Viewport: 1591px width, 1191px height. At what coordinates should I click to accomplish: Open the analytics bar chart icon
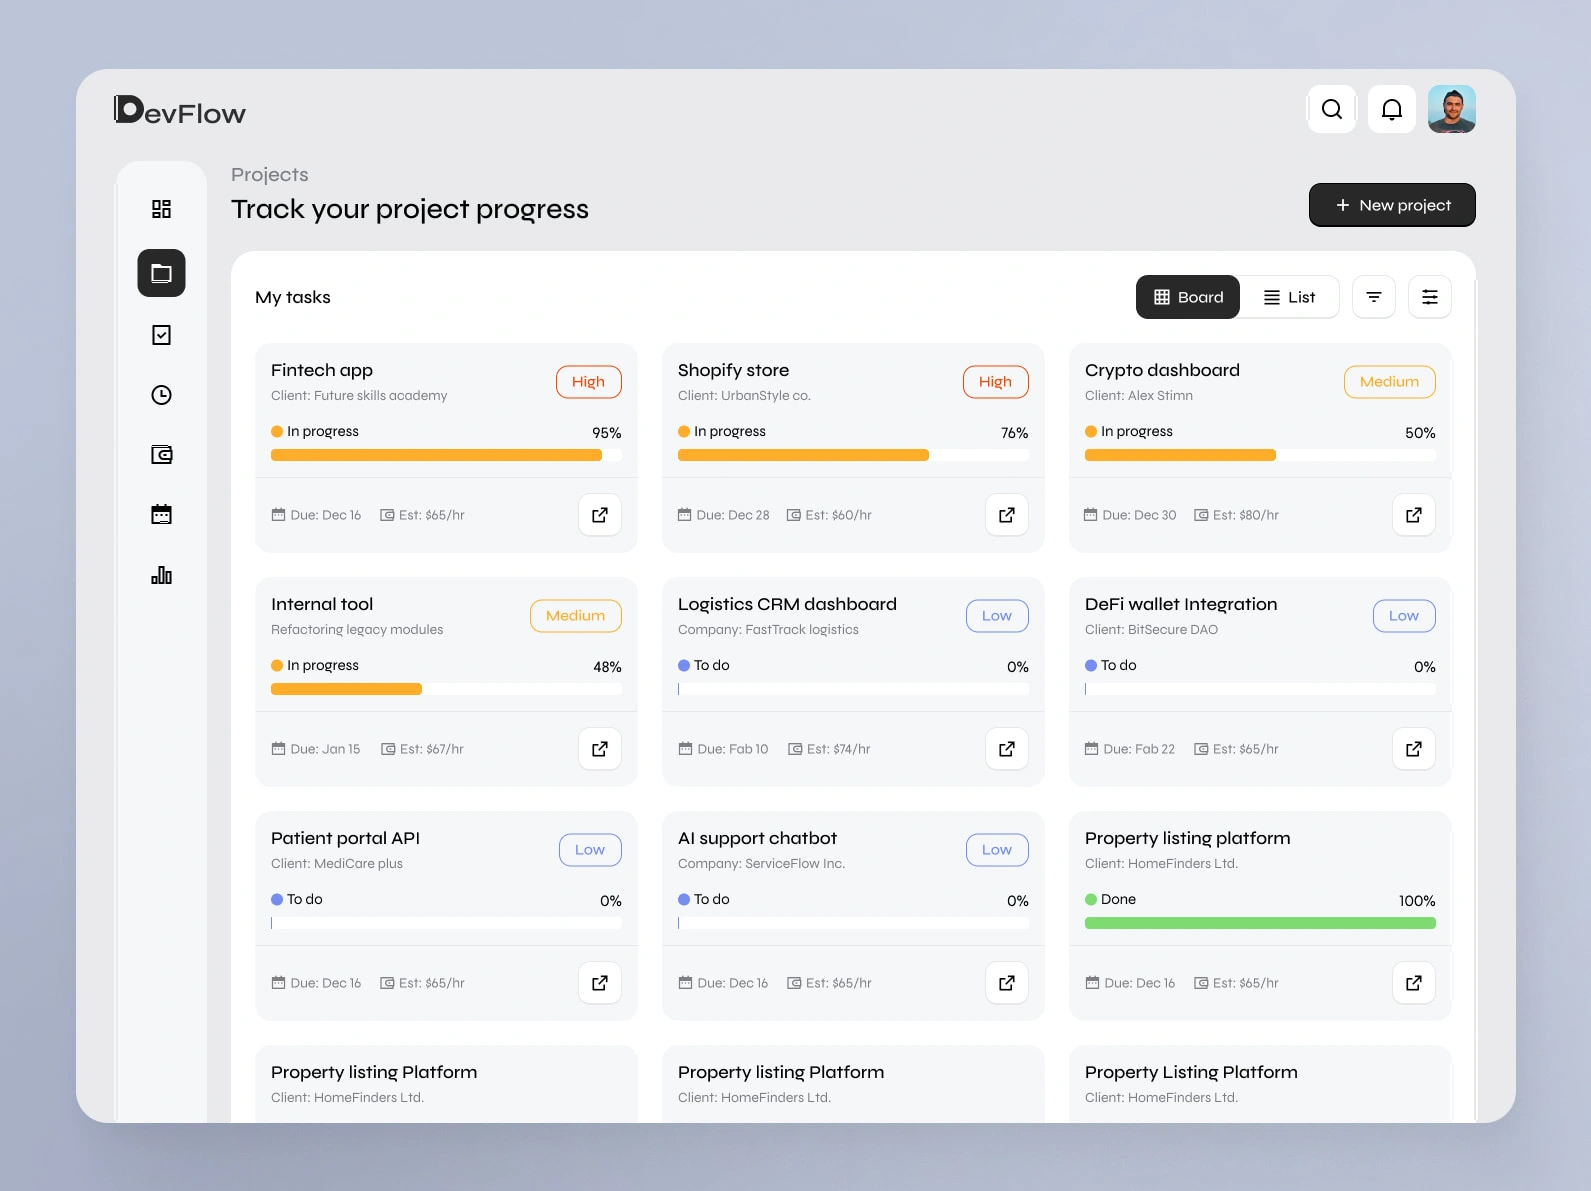[161, 575]
